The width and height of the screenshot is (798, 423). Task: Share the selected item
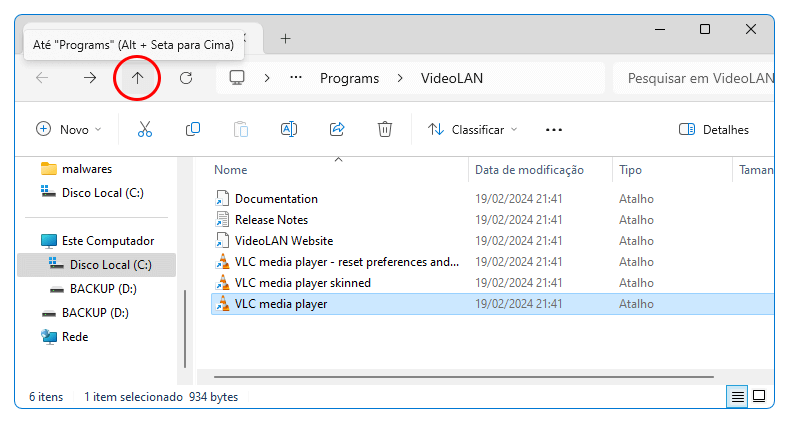(337, 129)
